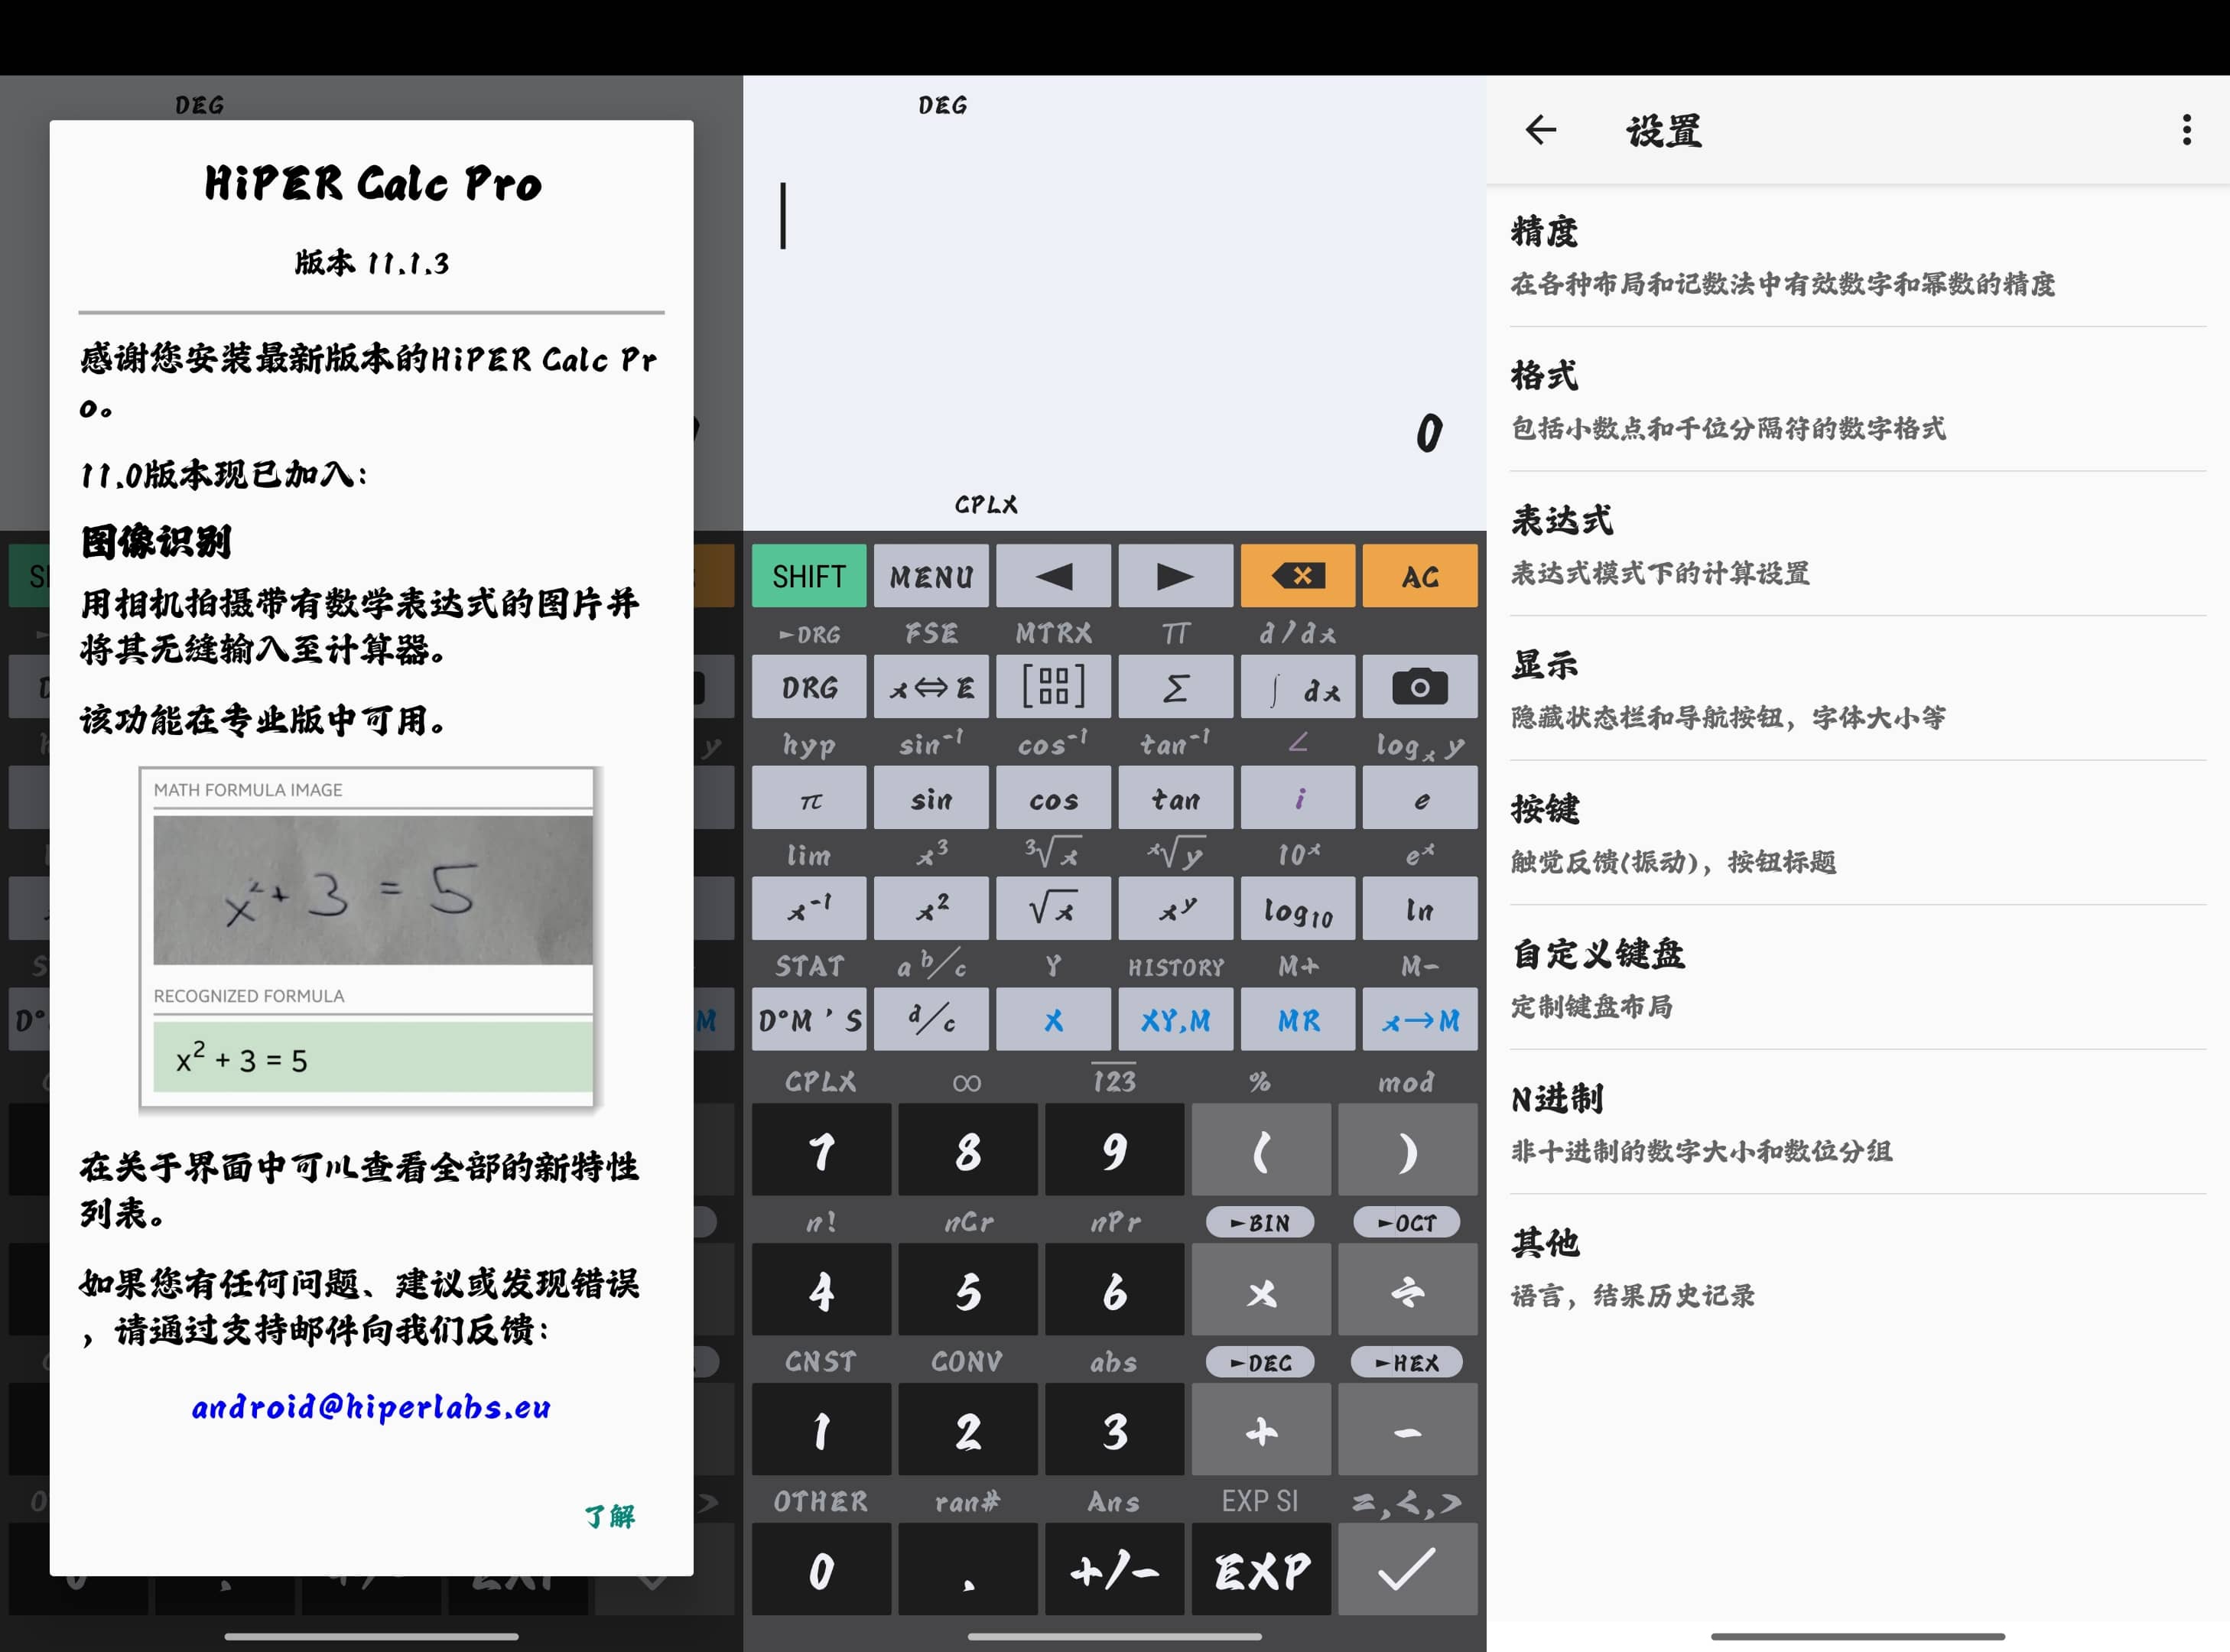2230x1652 pixels.
Task: Open the android@hiperlabs.eu email link
Action: pyautogui.click(x=371, y=1408)
